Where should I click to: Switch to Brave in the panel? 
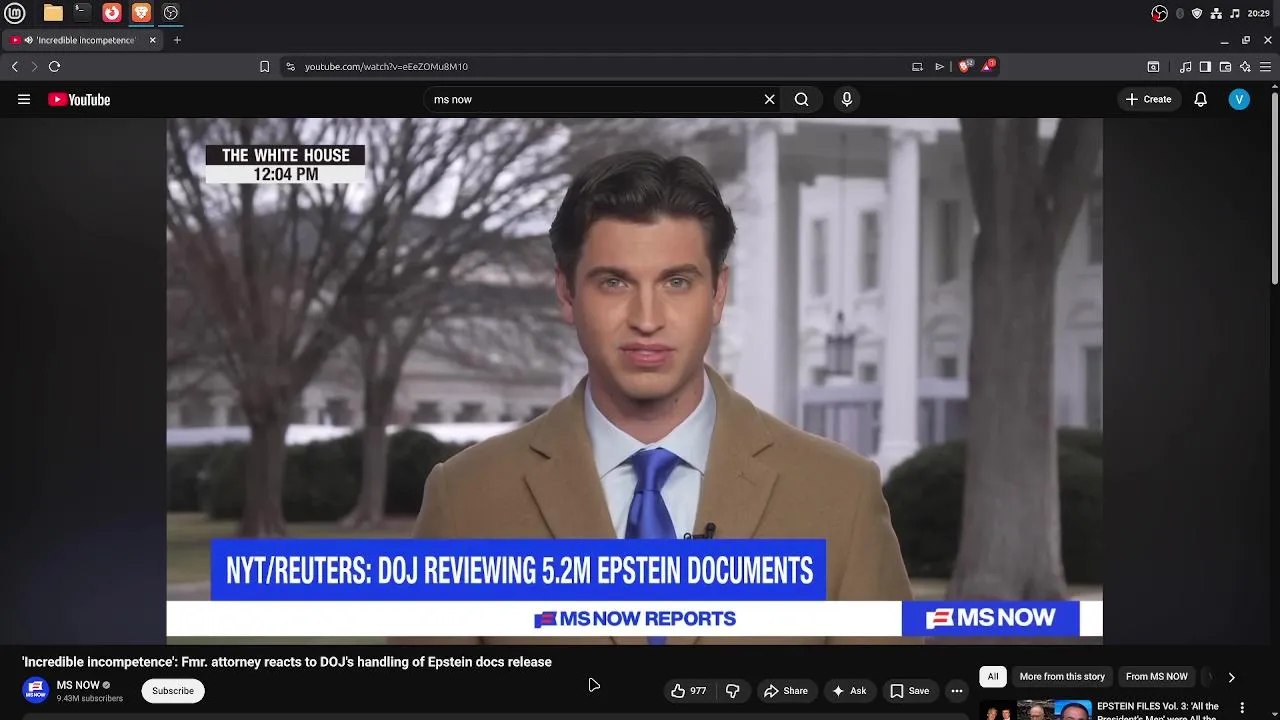point(141,13)
